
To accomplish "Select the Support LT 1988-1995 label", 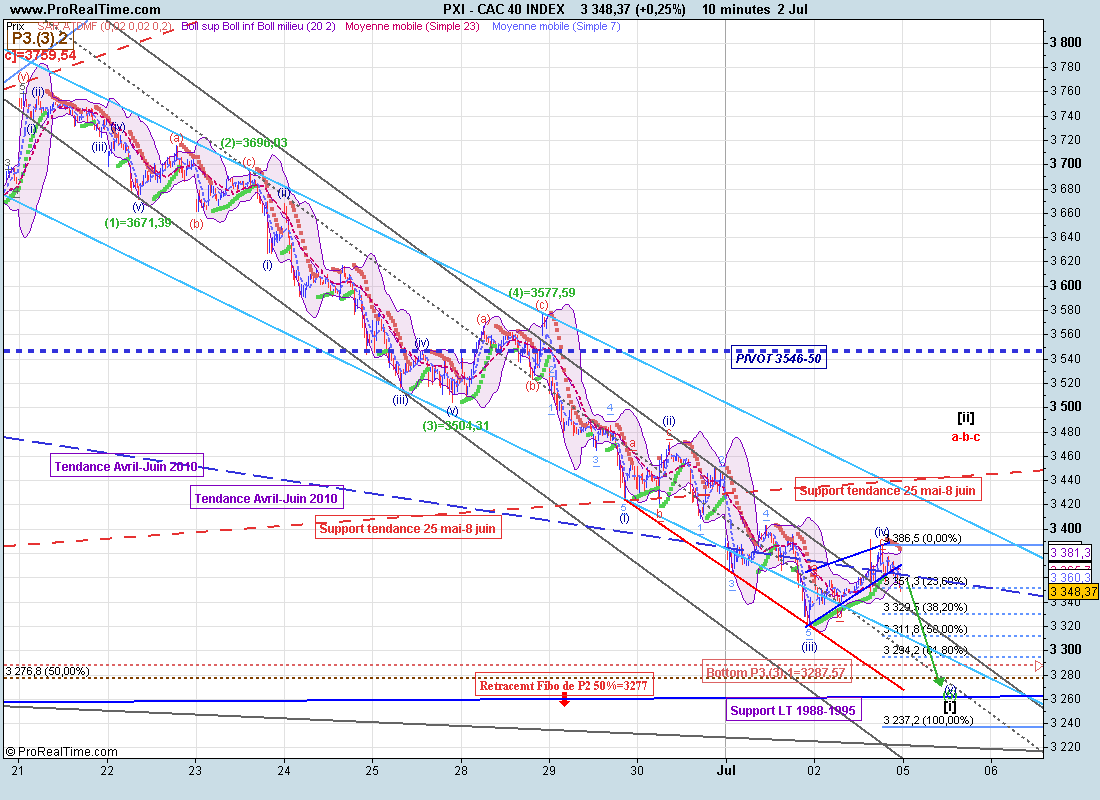I will click(793, 710).
